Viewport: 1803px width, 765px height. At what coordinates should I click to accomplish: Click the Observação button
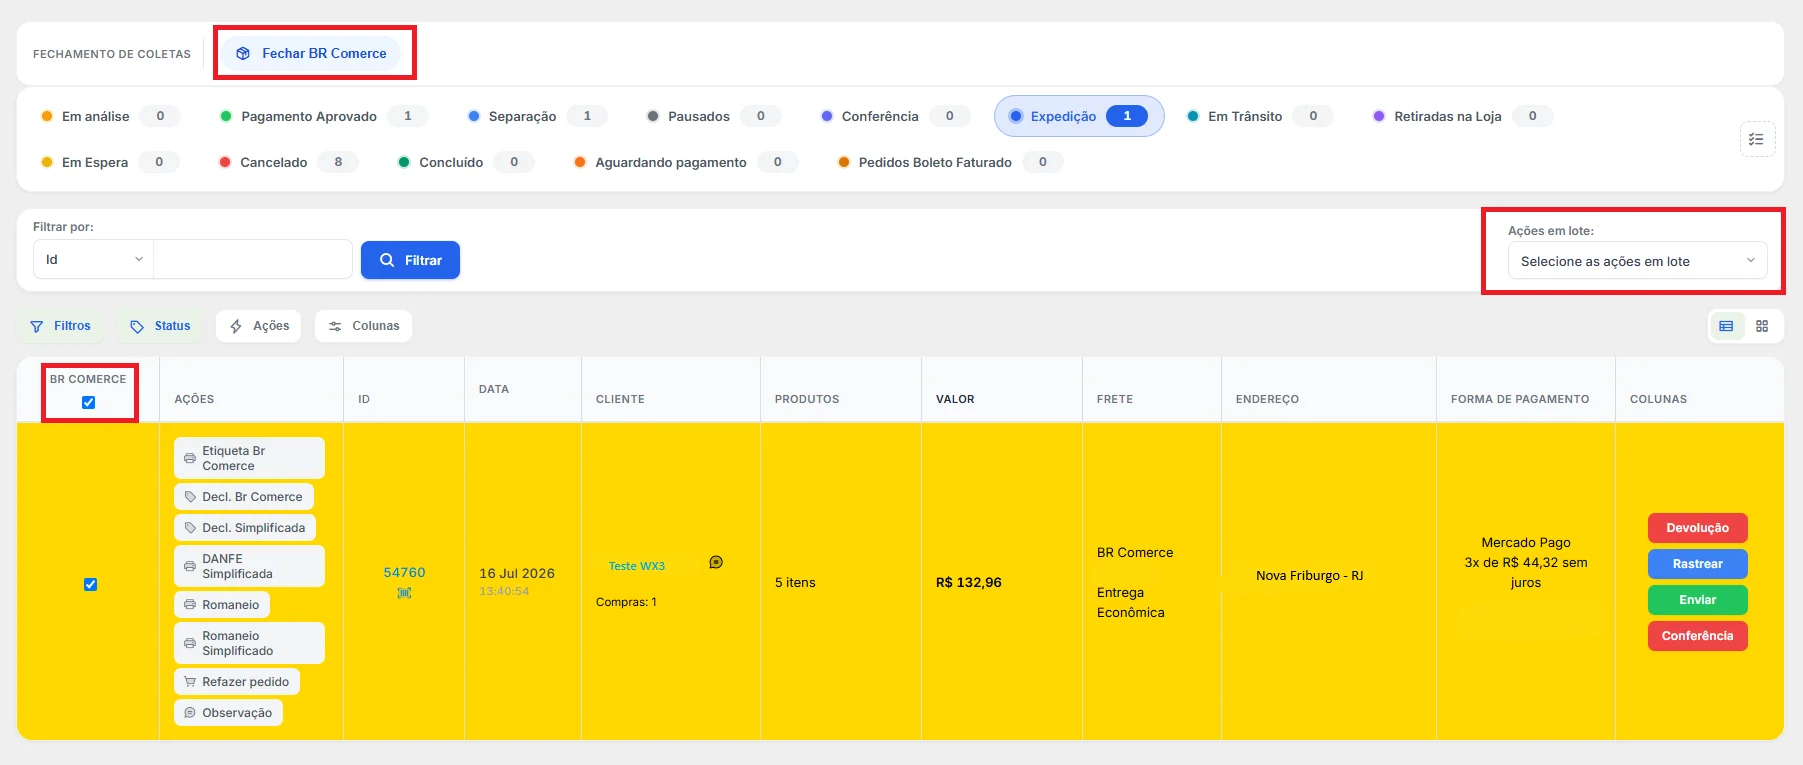coord(228,713)
